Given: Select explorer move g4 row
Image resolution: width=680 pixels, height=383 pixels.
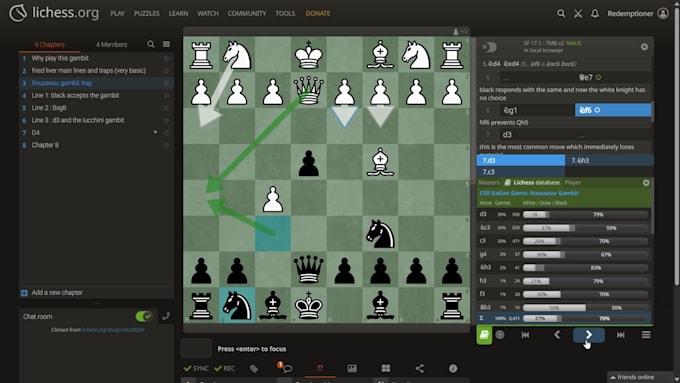Looking at the screenshot, I should point(564,255).
